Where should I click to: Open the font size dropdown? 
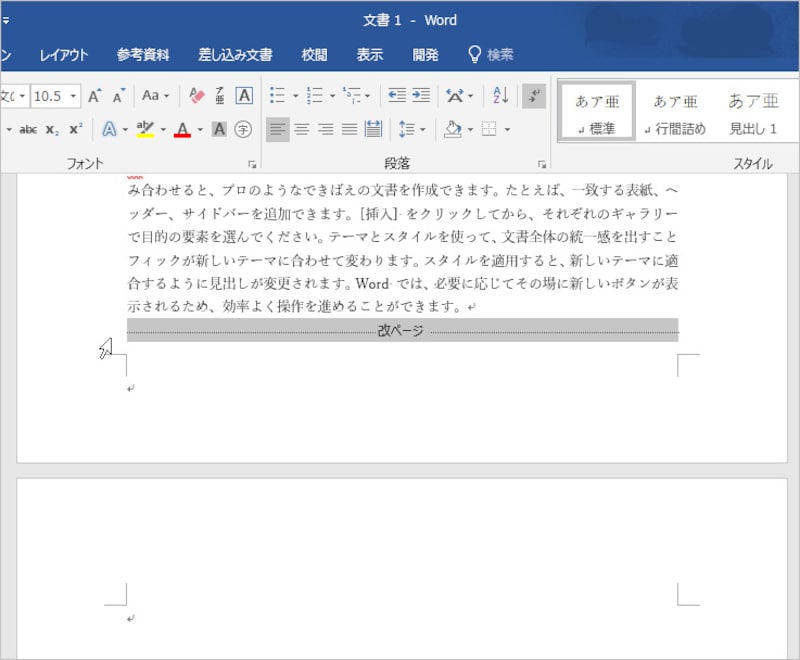(x=72, y=96)
